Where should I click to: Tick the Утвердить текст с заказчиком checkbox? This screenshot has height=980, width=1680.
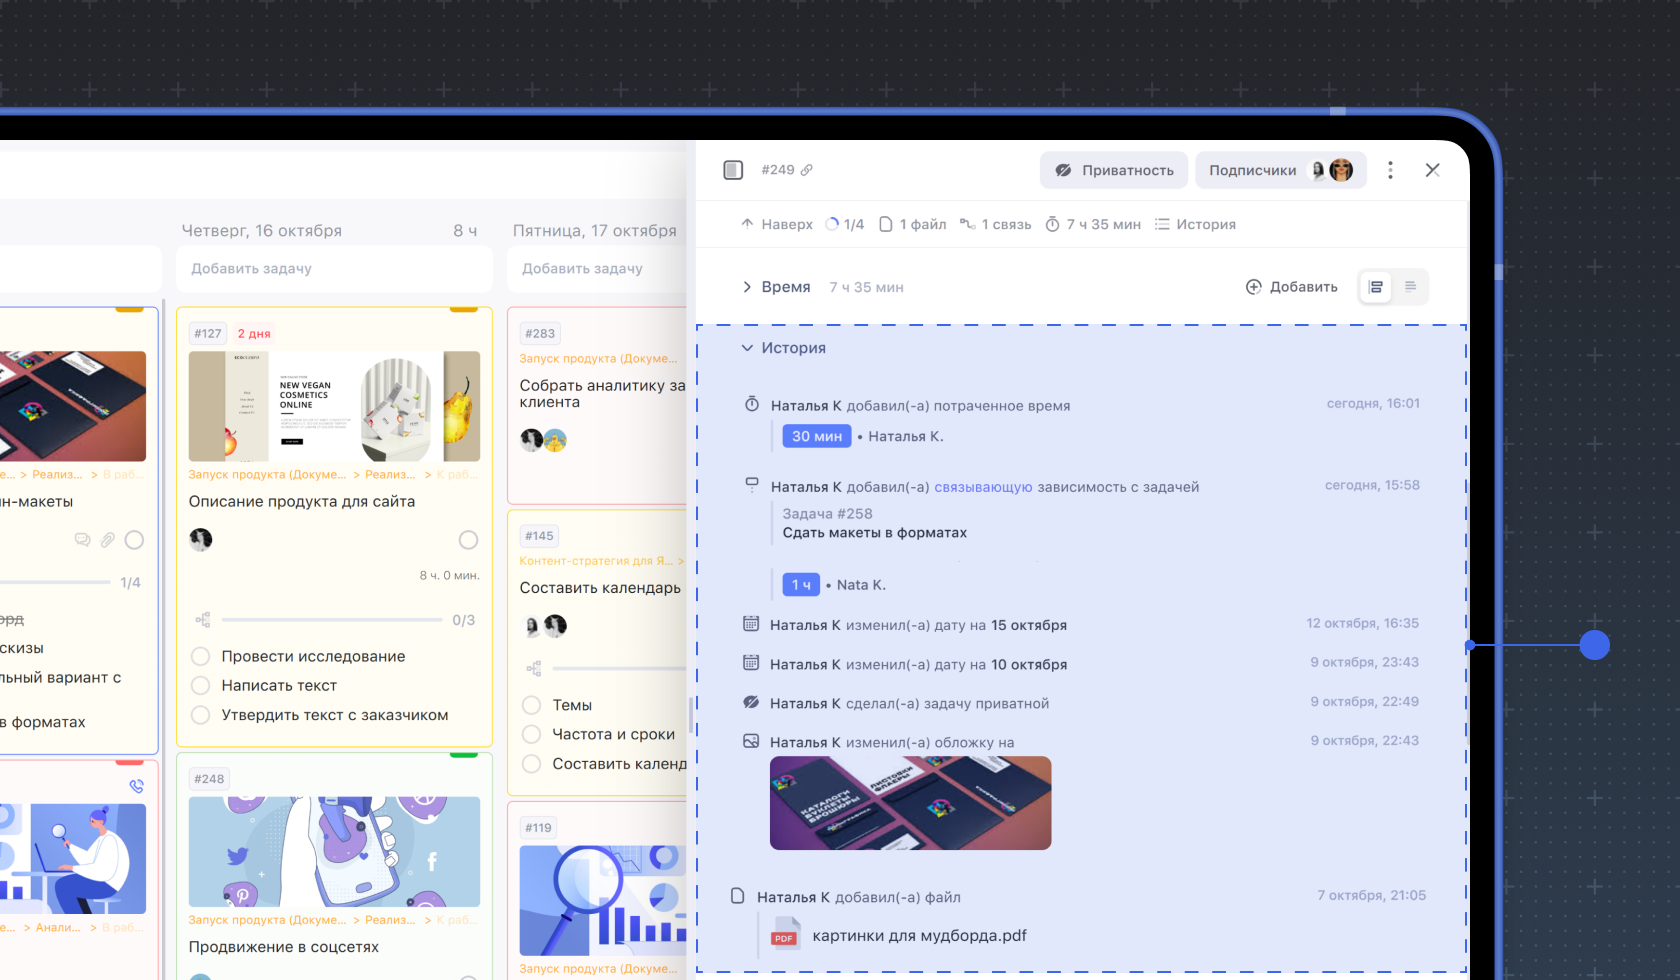[x=201, y=715]
